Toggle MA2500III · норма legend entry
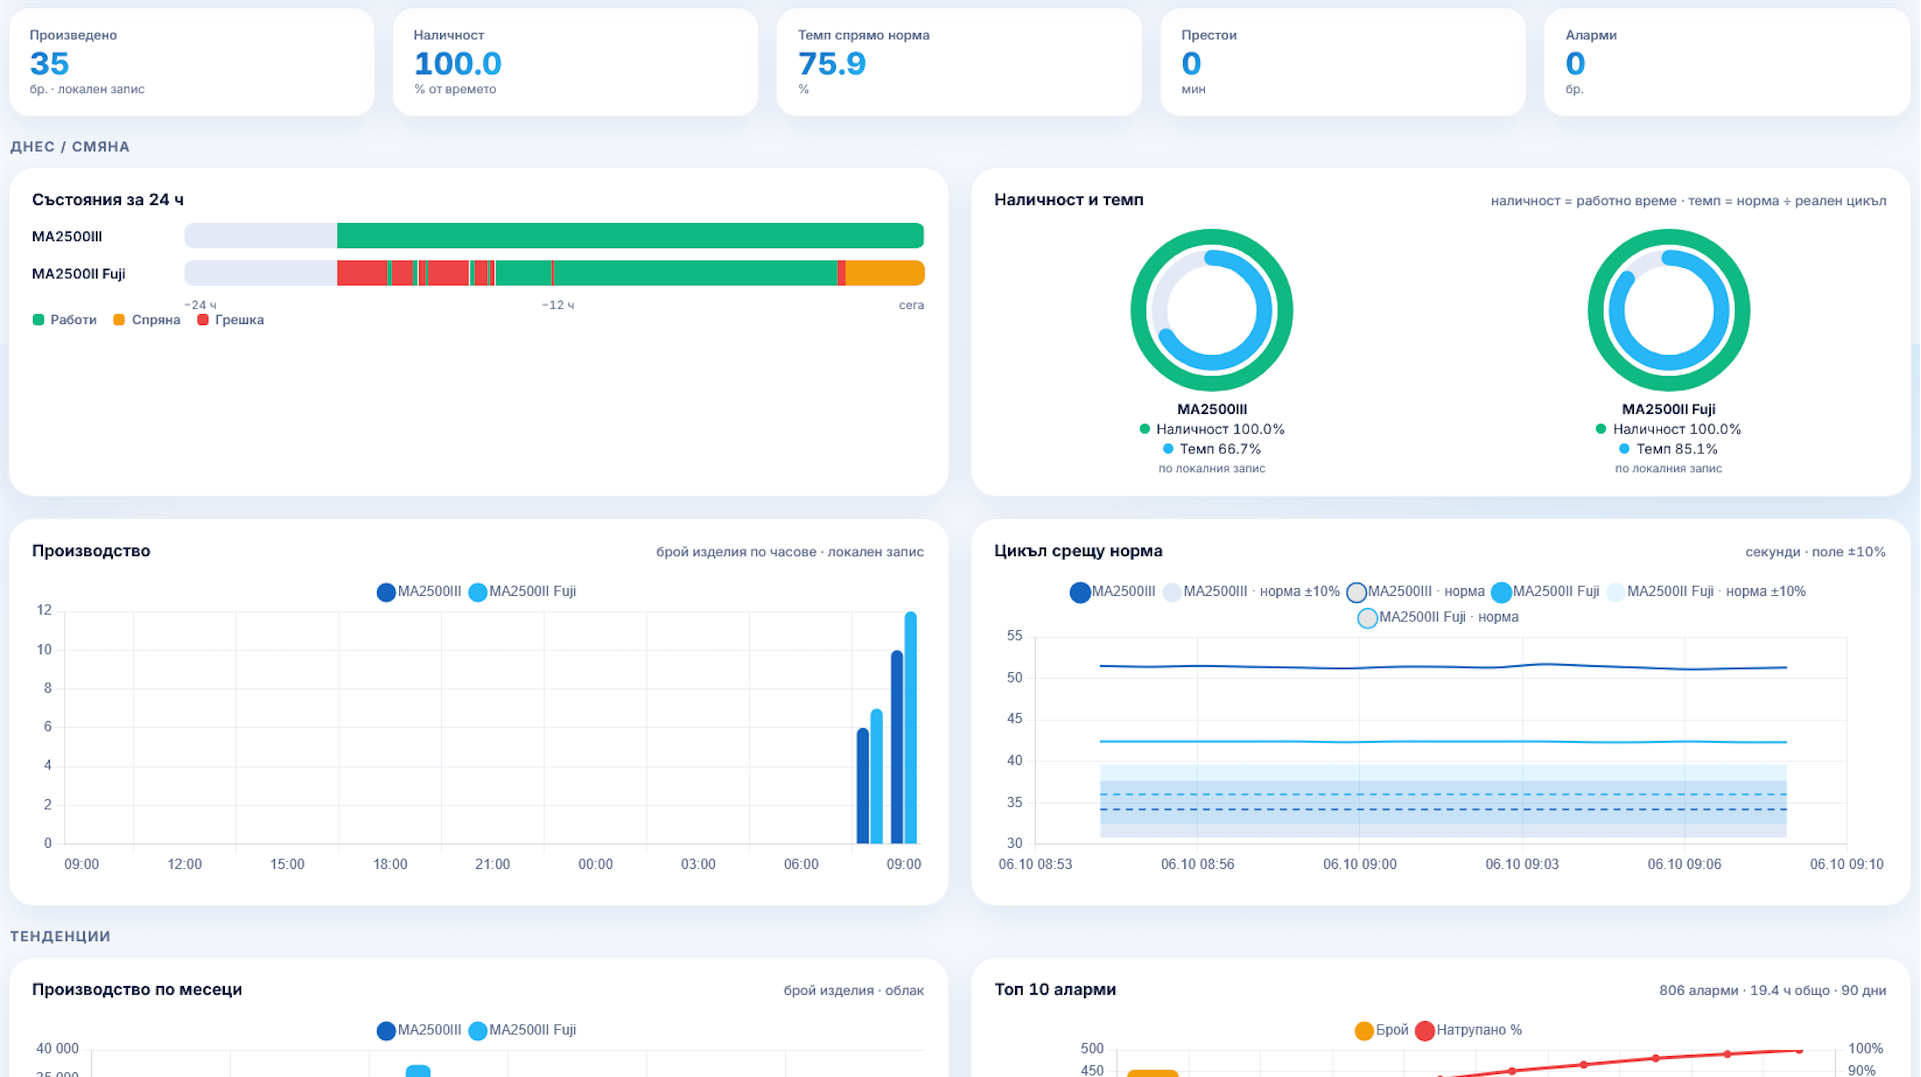 1415,592
